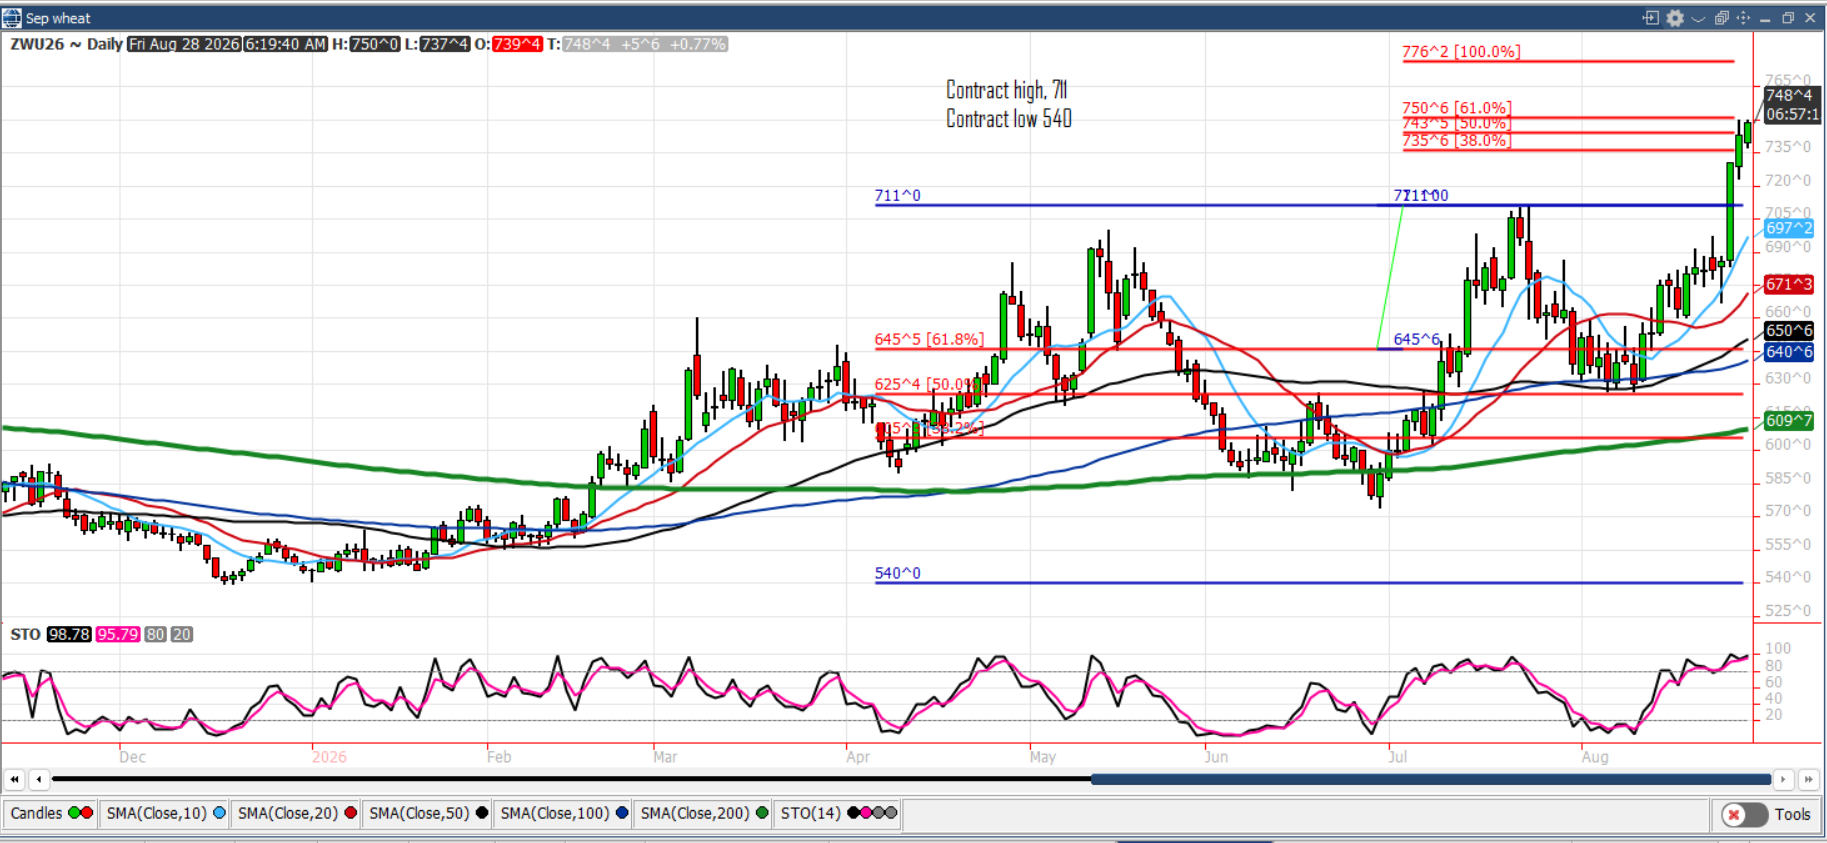Click the 650^6 SMA 50 price tag
The width and height of the screenshot is (1827, 843).
click(1789, 330)
